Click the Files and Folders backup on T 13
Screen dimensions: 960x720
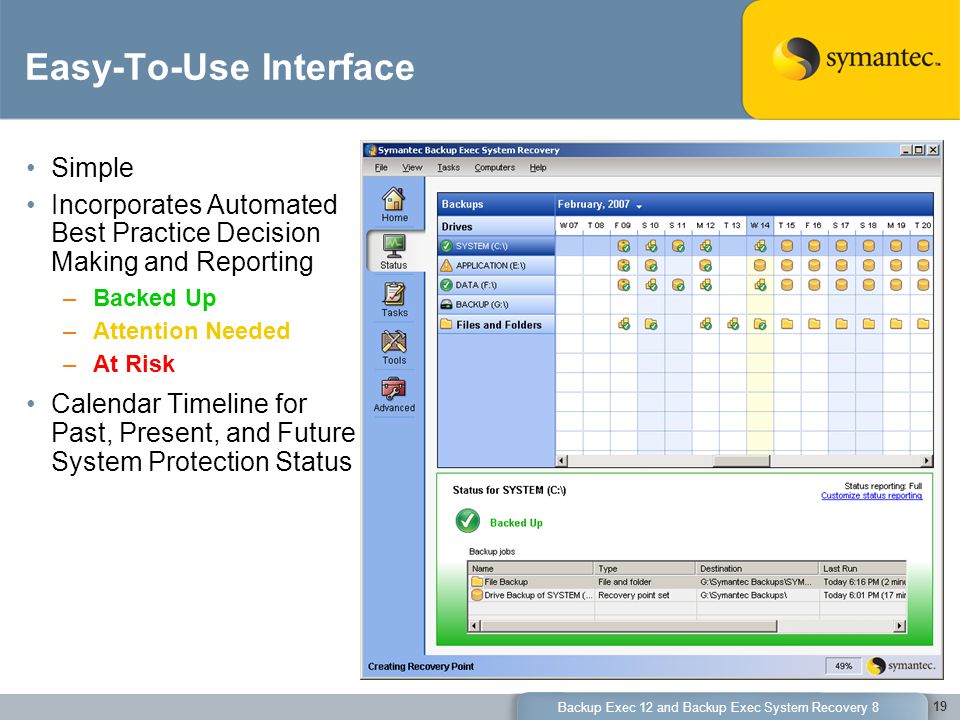pyautogui.click(x=732, y=324)
